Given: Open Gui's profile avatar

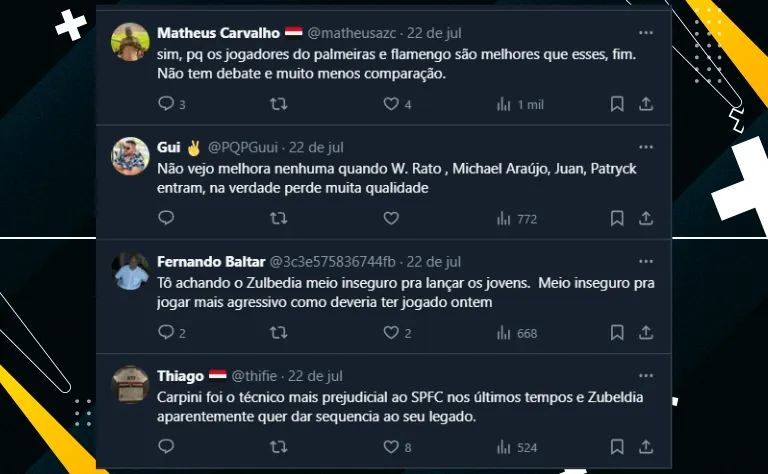Looking at the screenshot, I should click(131, 156).
